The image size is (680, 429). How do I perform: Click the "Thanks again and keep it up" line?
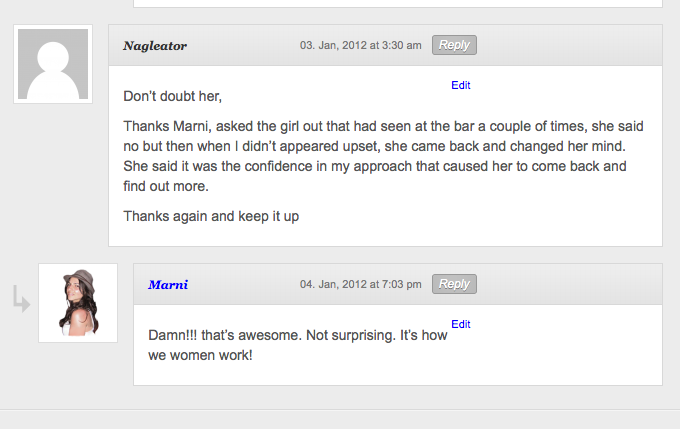(211, 216)
